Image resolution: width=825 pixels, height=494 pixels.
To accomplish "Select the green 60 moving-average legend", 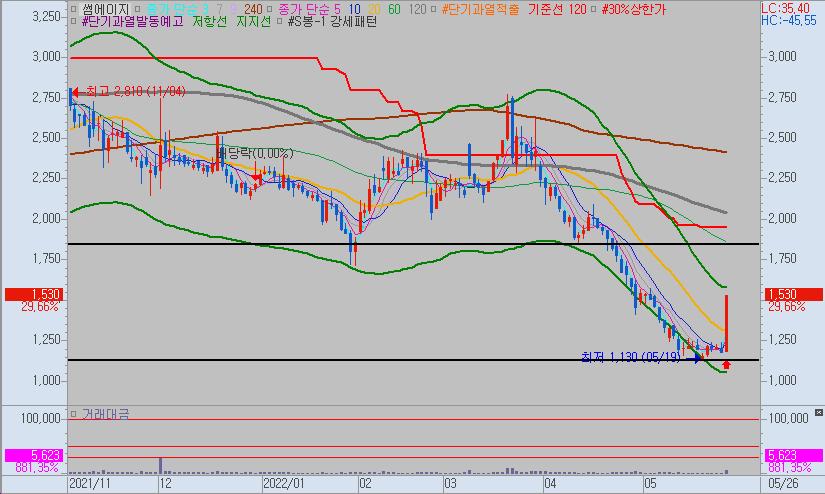I will click(394, 9).
